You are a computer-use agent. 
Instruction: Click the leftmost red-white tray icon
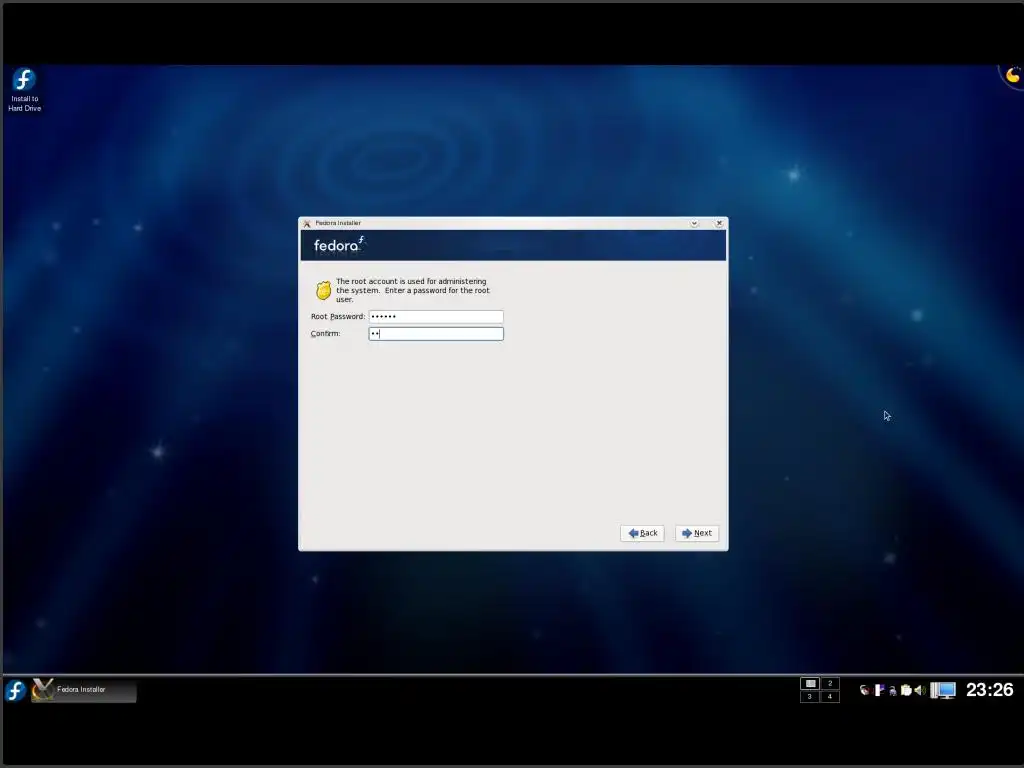point(865,690)
